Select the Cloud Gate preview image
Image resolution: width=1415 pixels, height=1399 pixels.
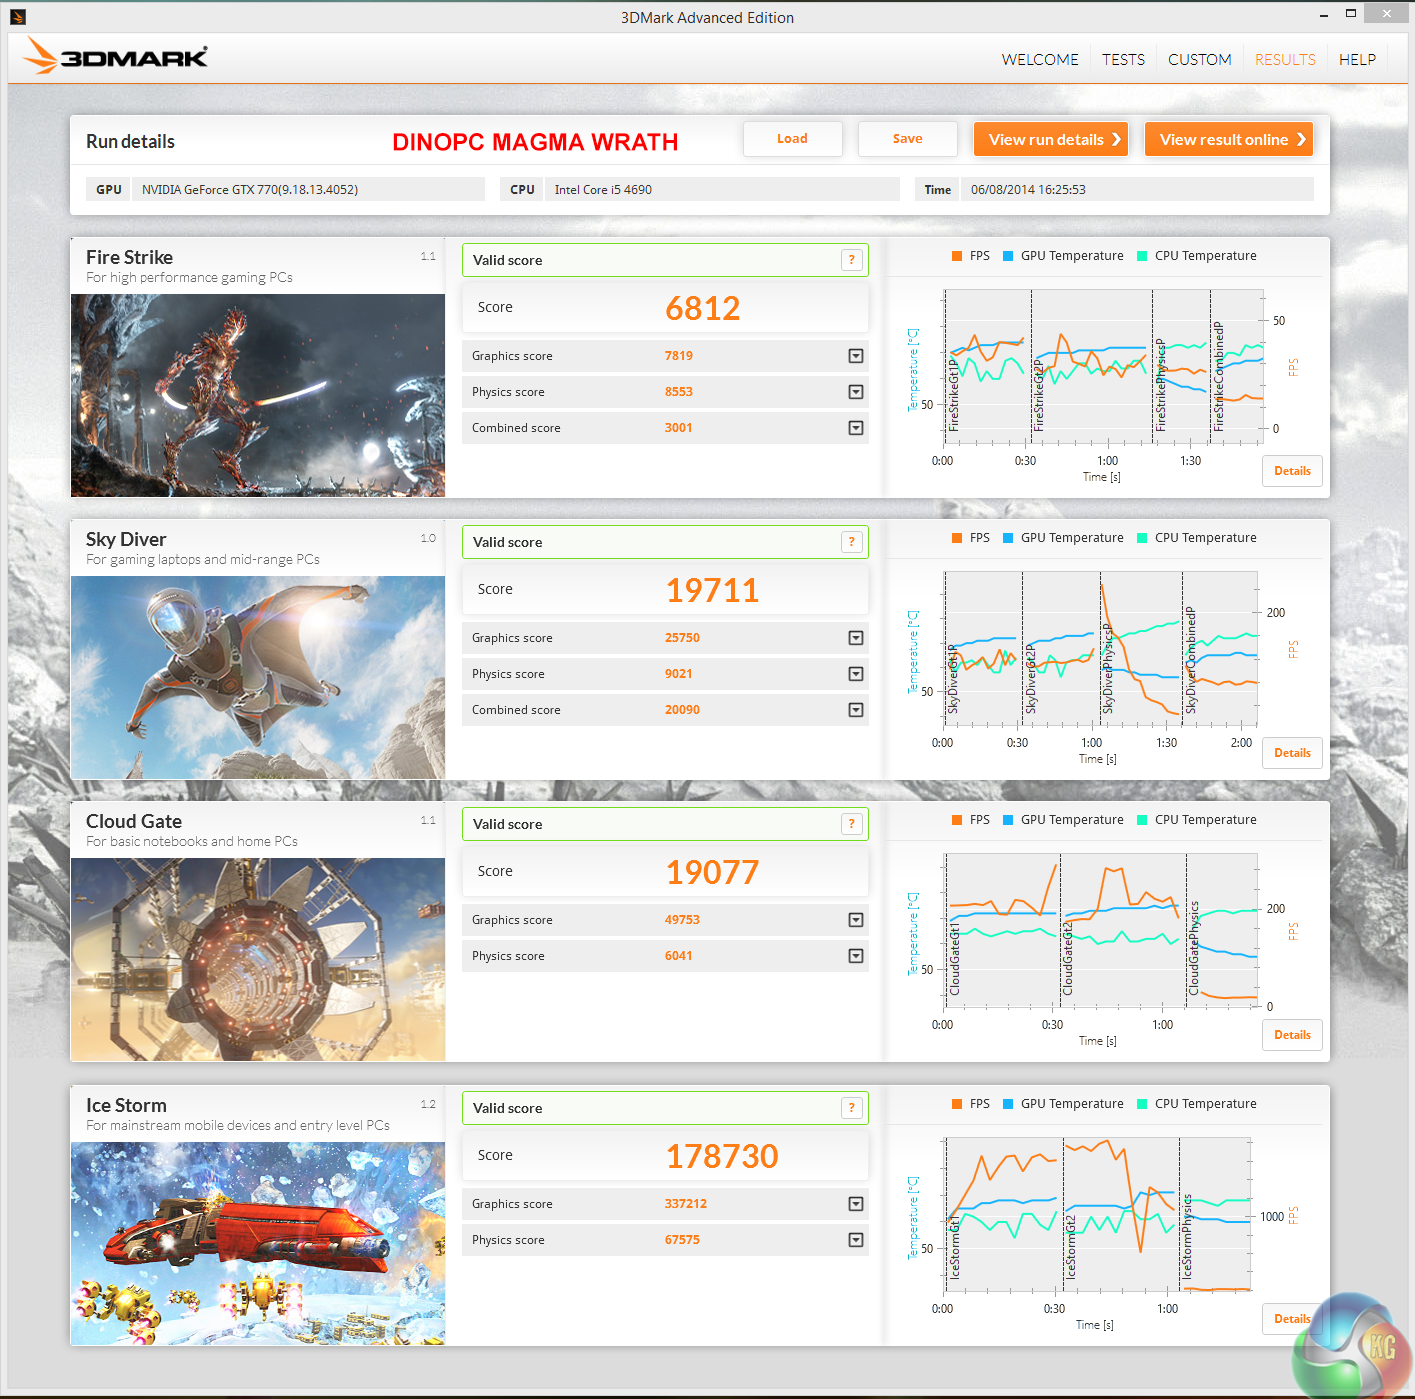coord(258,959)
